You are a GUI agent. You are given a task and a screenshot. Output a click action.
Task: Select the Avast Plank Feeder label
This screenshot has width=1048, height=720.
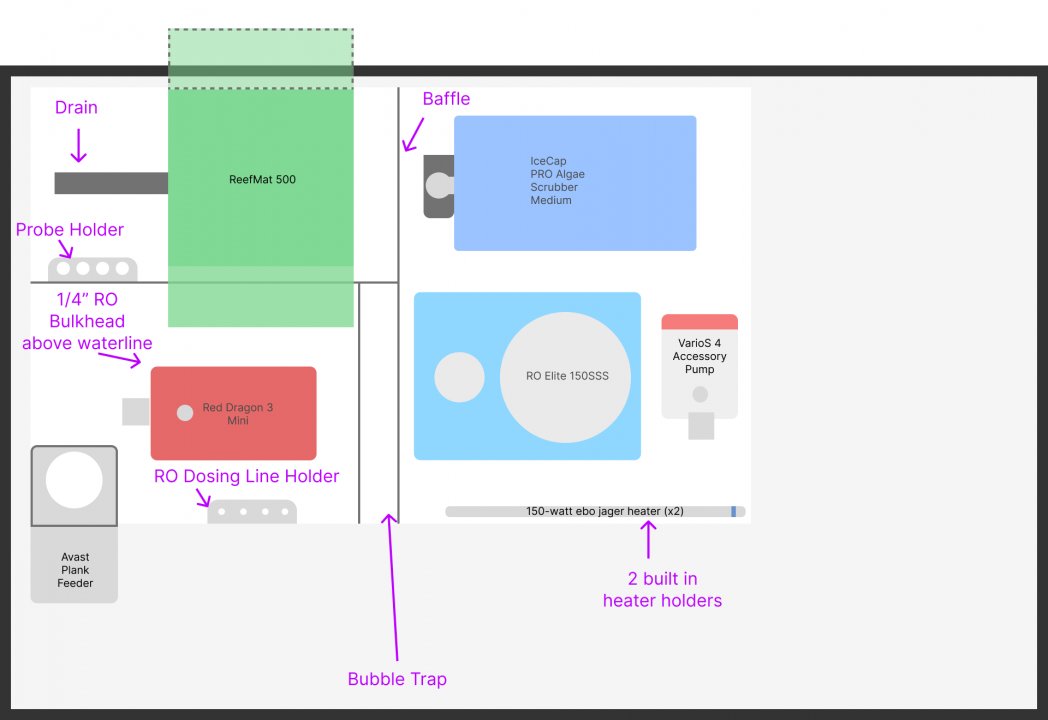(x=75, y=570)
